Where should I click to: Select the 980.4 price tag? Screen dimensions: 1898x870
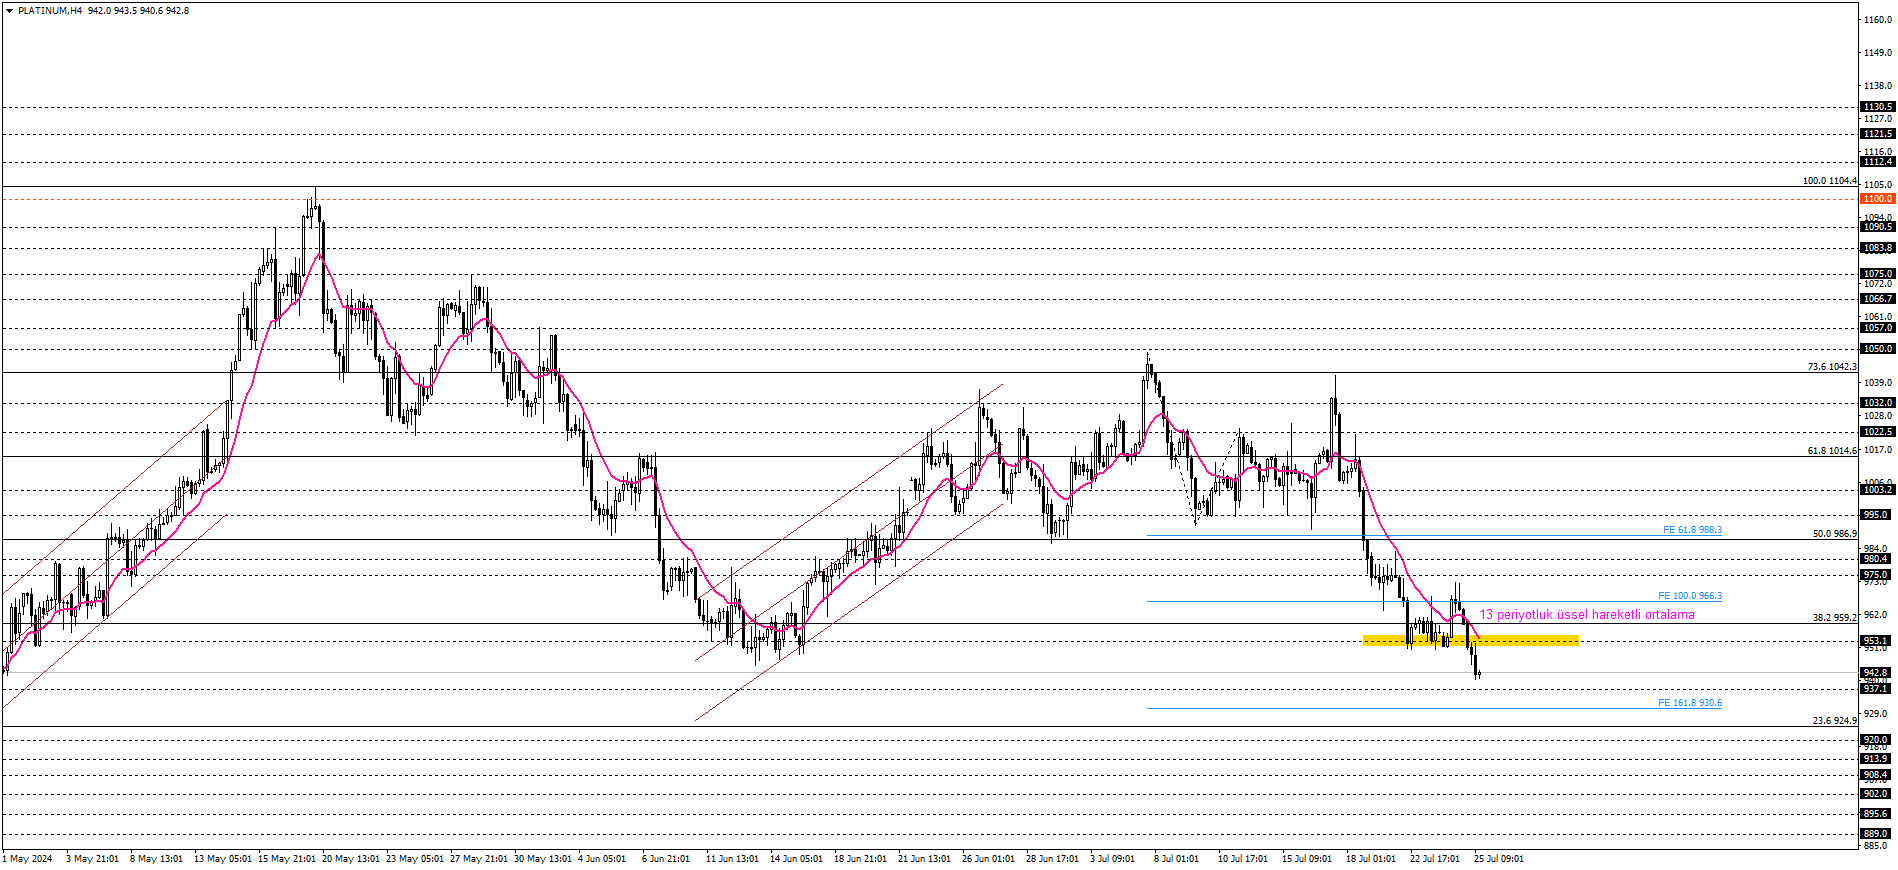[1875, 559]
